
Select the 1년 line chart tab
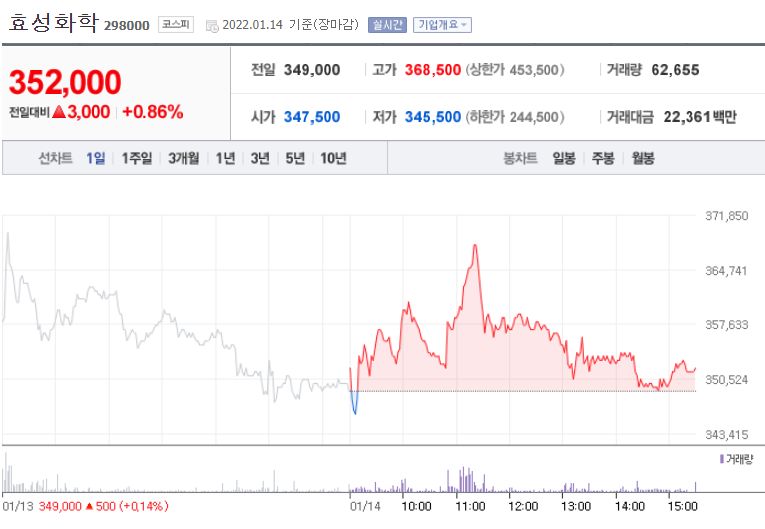pyautogui.click(x=225, y=158)
